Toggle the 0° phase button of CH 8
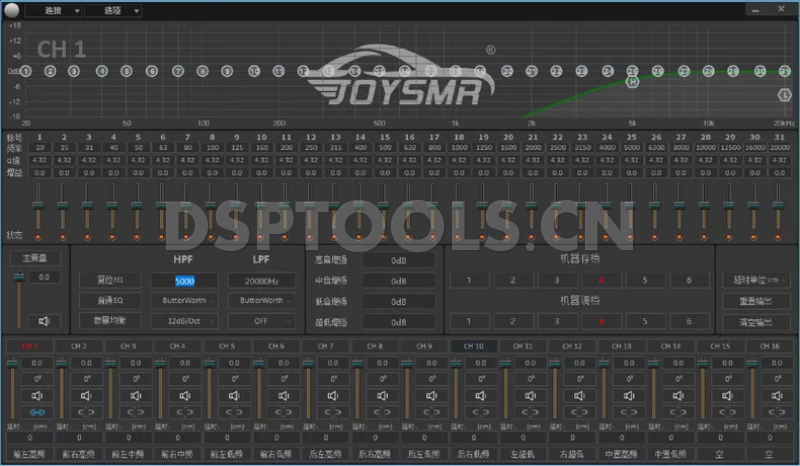The height and width of the screenshot is (466, 800). [382, 379]
